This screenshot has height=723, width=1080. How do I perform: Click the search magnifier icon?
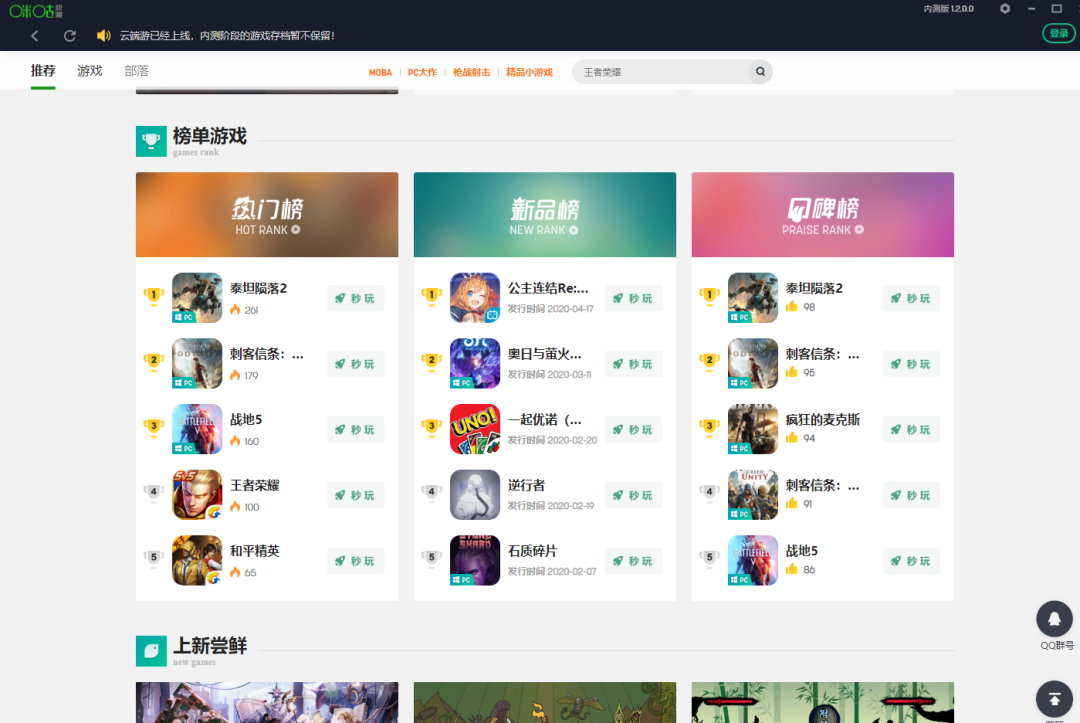[760, 72]
